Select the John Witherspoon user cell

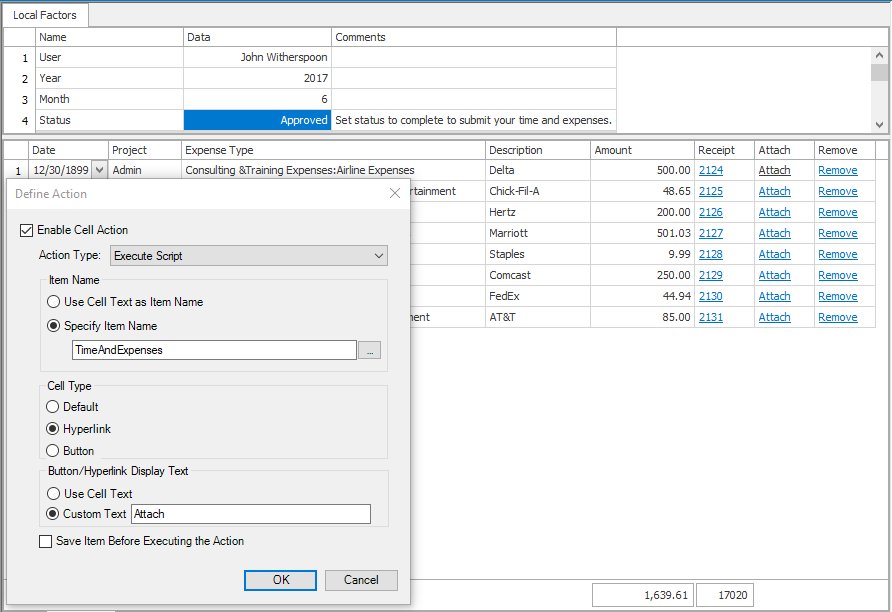point(257,57)
